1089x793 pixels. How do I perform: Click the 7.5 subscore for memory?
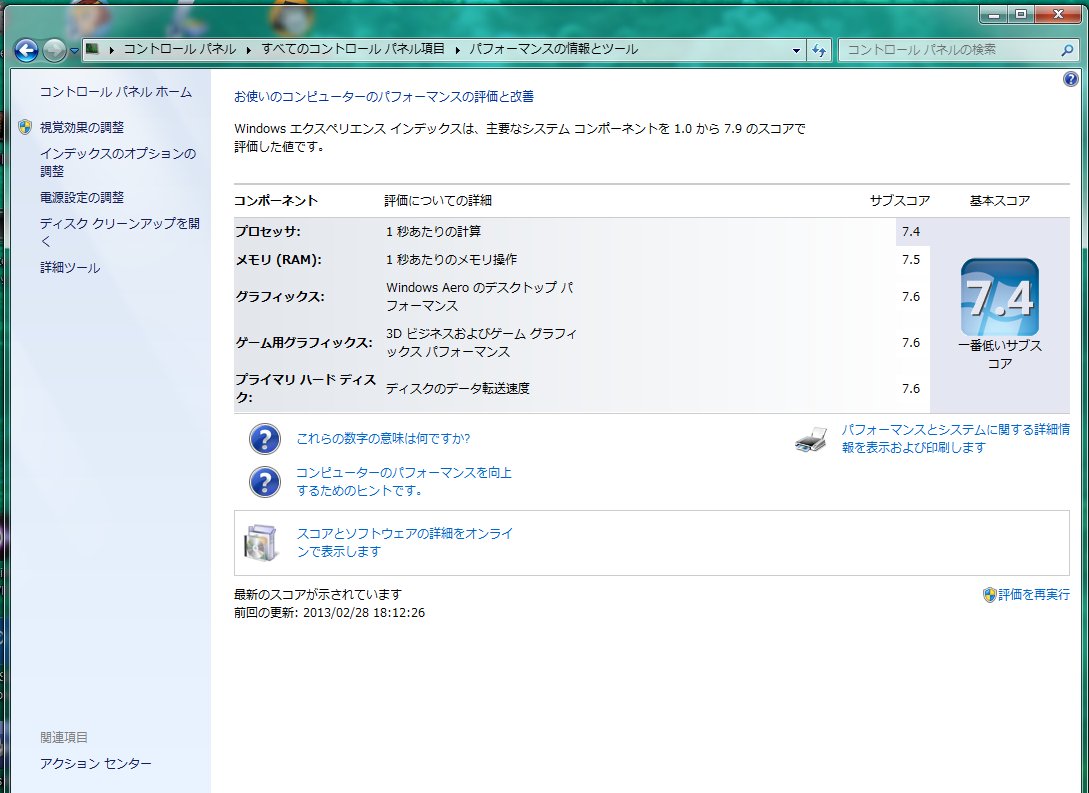[911, 259]
